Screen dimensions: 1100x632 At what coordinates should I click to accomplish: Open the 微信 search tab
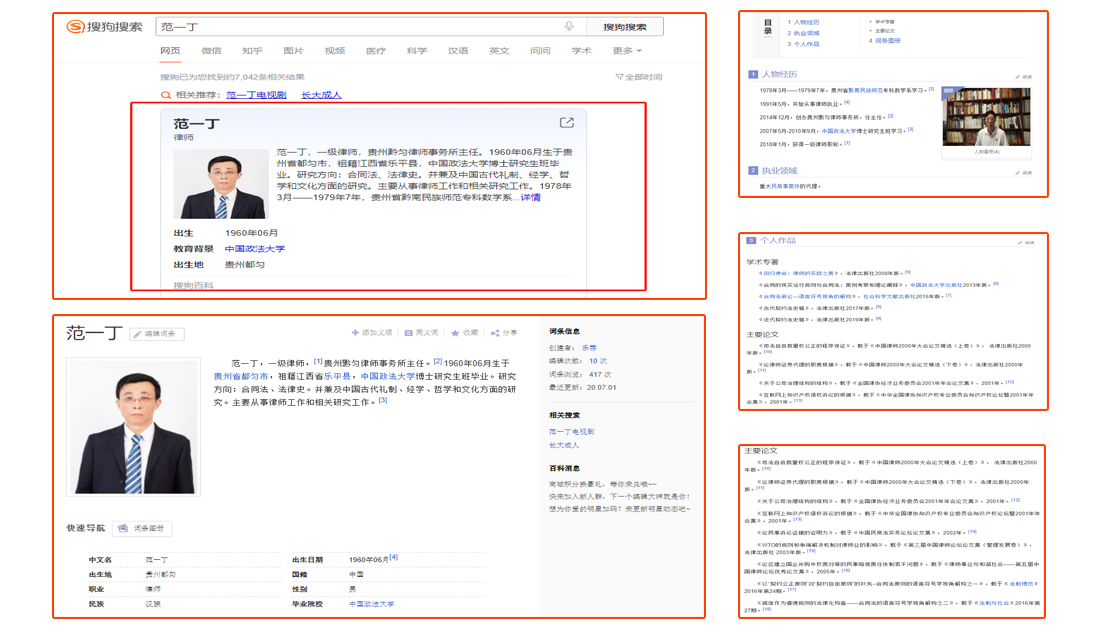click(x=210, y=50)
